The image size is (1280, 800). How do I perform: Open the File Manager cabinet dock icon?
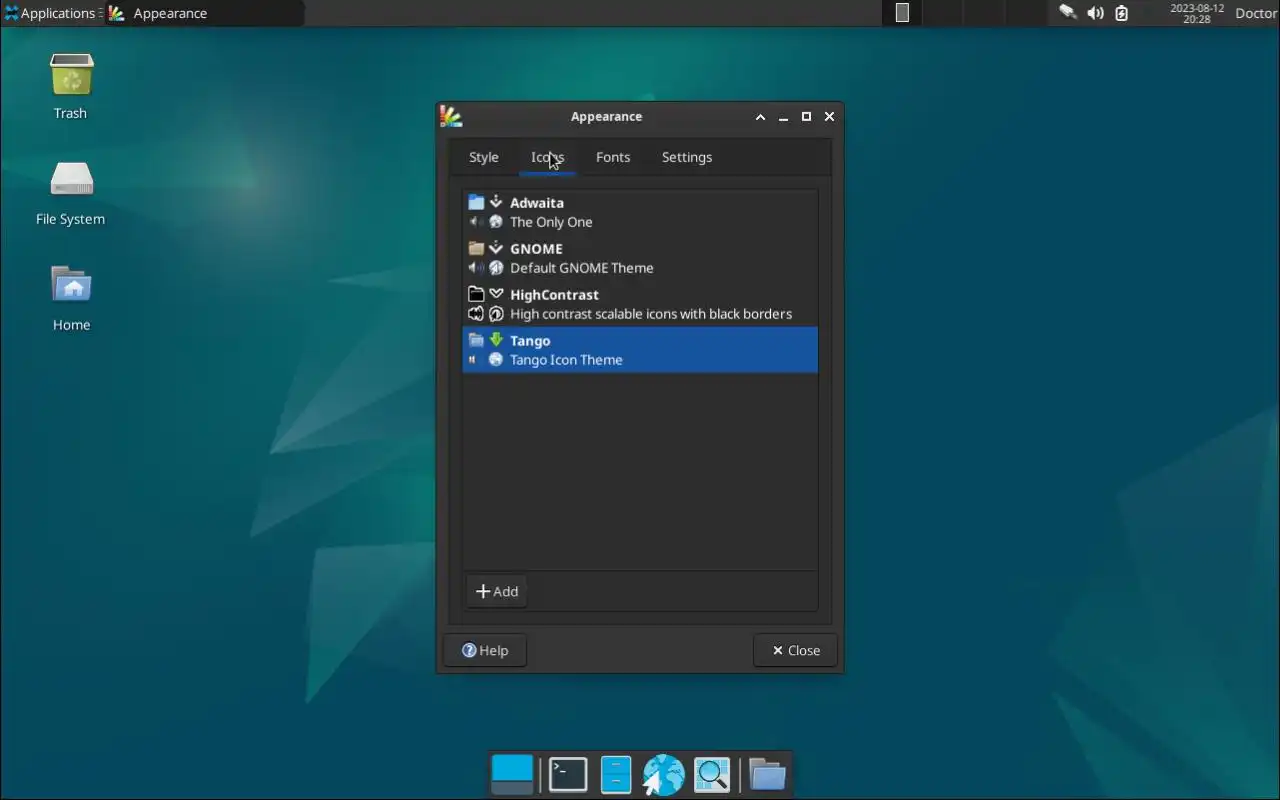(x=616, y=775)
